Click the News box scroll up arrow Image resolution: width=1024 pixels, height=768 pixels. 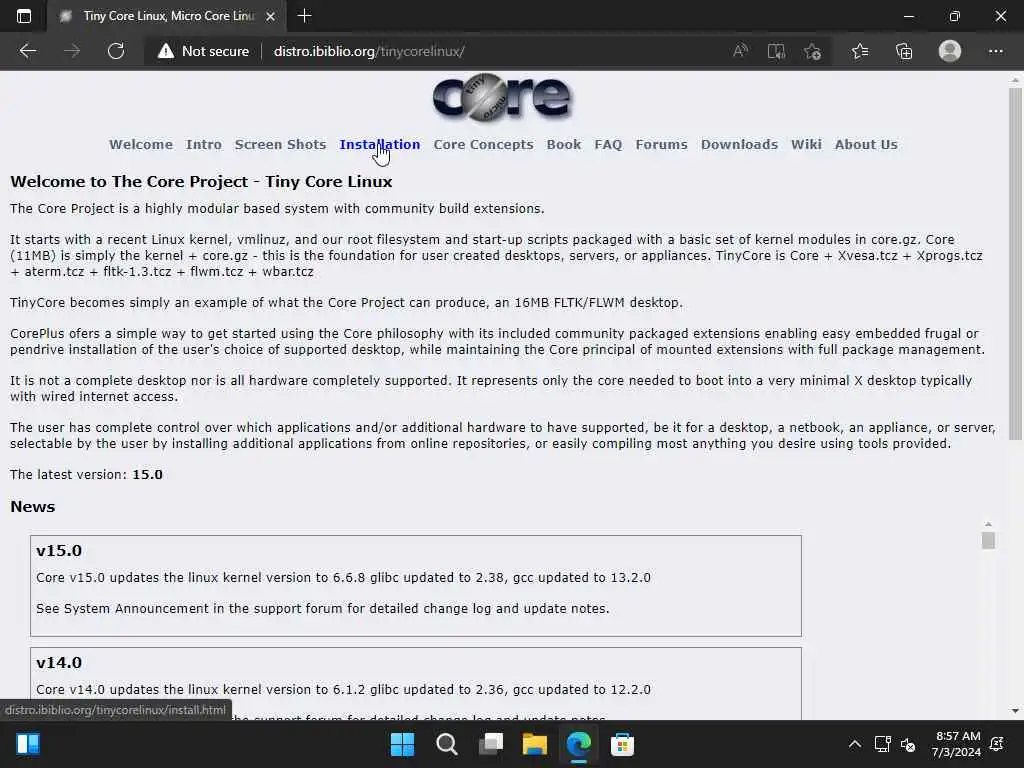point(988,524)
